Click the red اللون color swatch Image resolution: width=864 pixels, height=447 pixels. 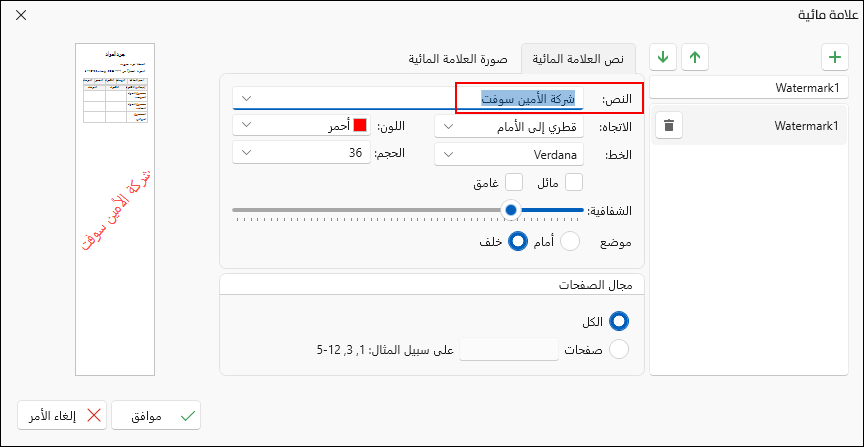point(360,125)
